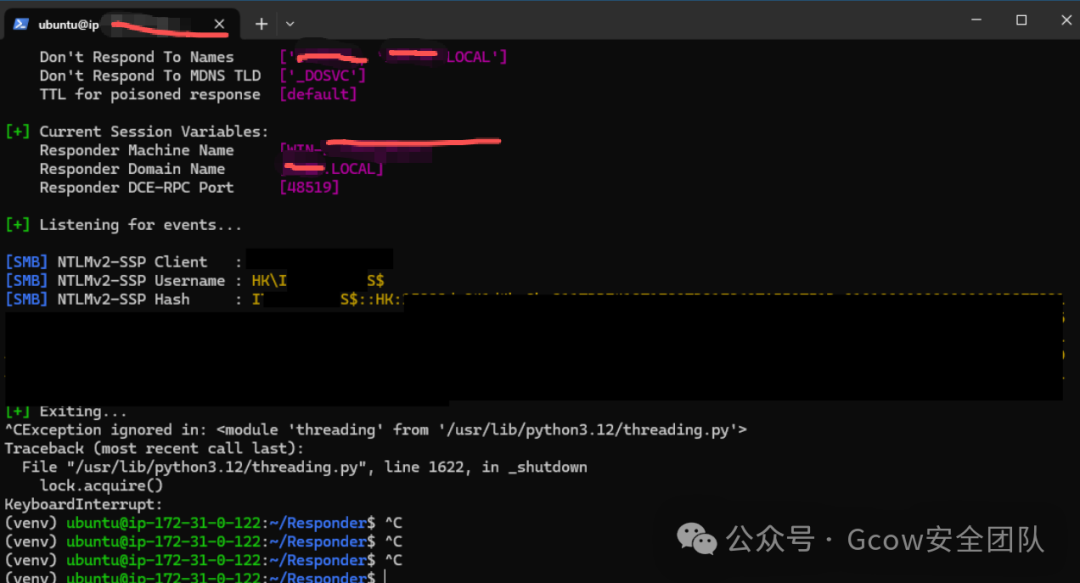Screen dimensions: 1080x583
Task: Expand the new tab profile dropdown
Action: coord(290,24)
